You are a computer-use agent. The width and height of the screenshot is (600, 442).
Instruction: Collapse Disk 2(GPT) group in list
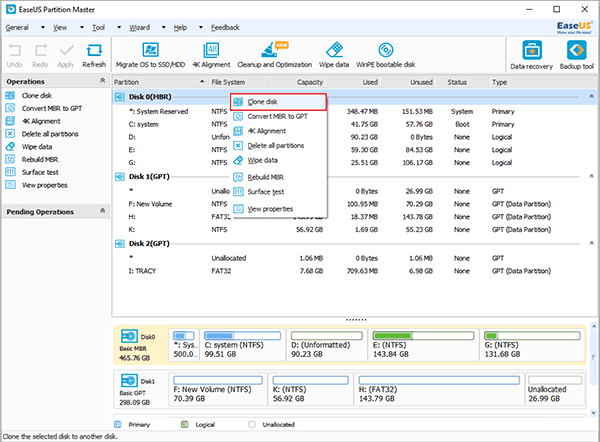pyautogui.click(x=592, y=243)
